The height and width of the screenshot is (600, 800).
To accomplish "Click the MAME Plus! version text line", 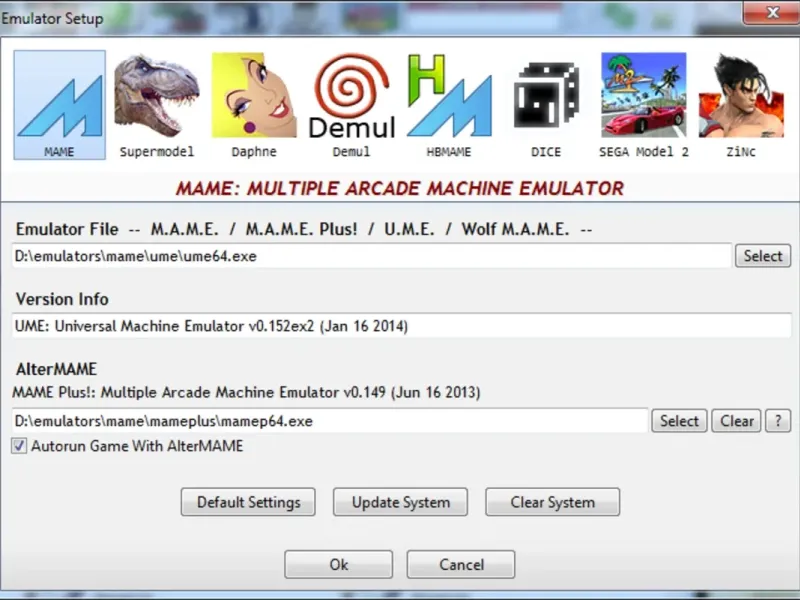I will tap(246, 392).
